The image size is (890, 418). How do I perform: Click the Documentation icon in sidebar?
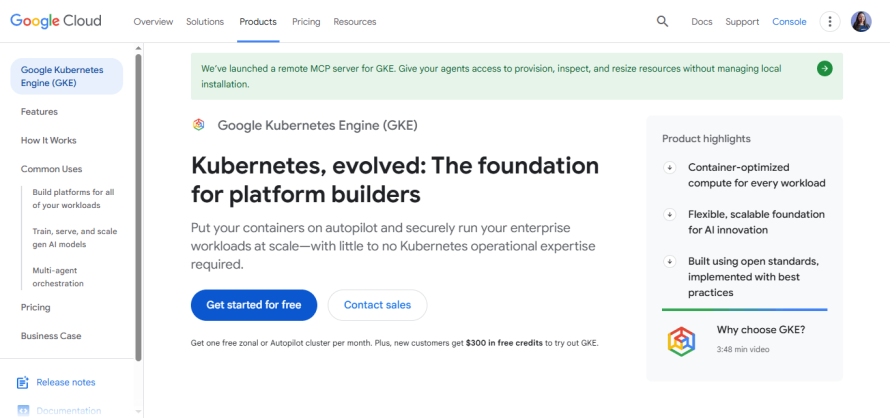(23, 410)
